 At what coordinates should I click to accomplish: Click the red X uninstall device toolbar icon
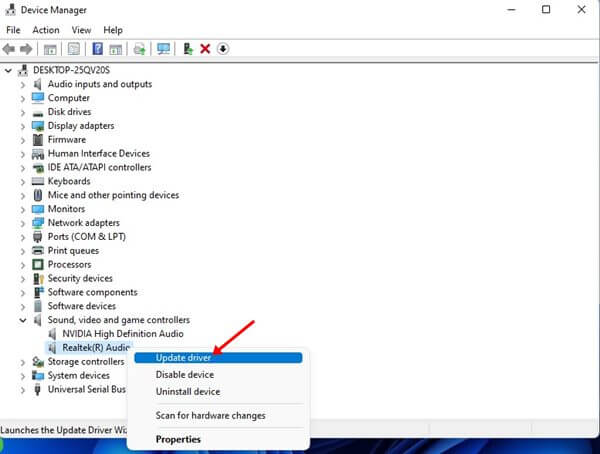pyautogui.click(x=205, y=49)
